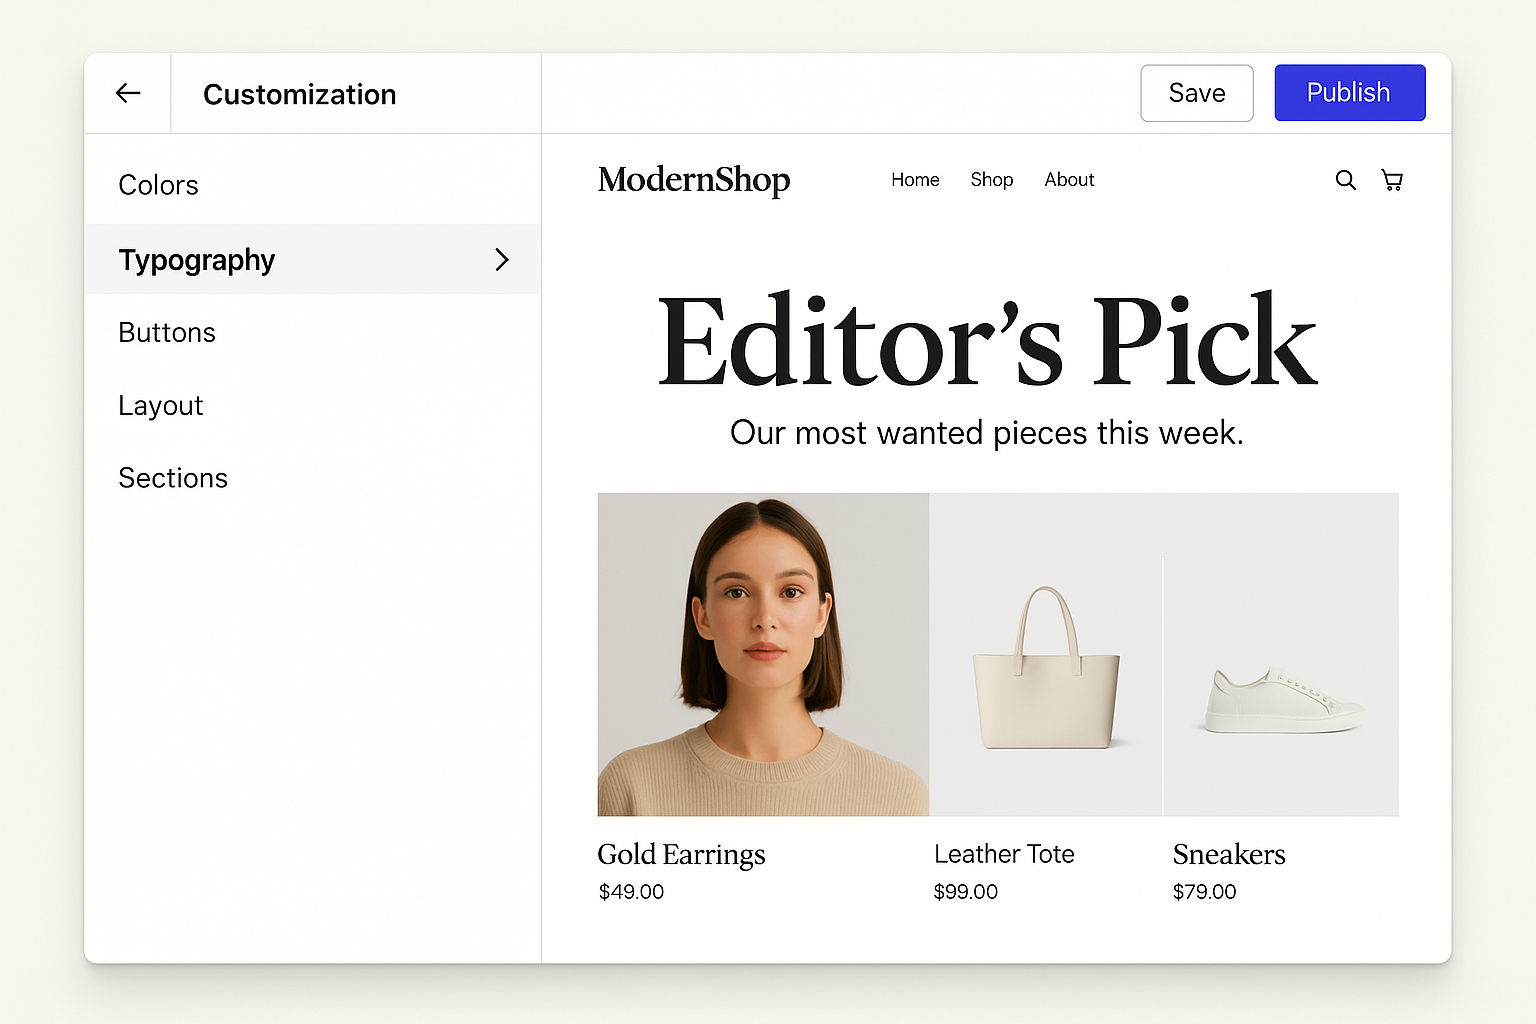Click the woman model product image
The width and height of the screenshot is (1536, 1024).
763,655
